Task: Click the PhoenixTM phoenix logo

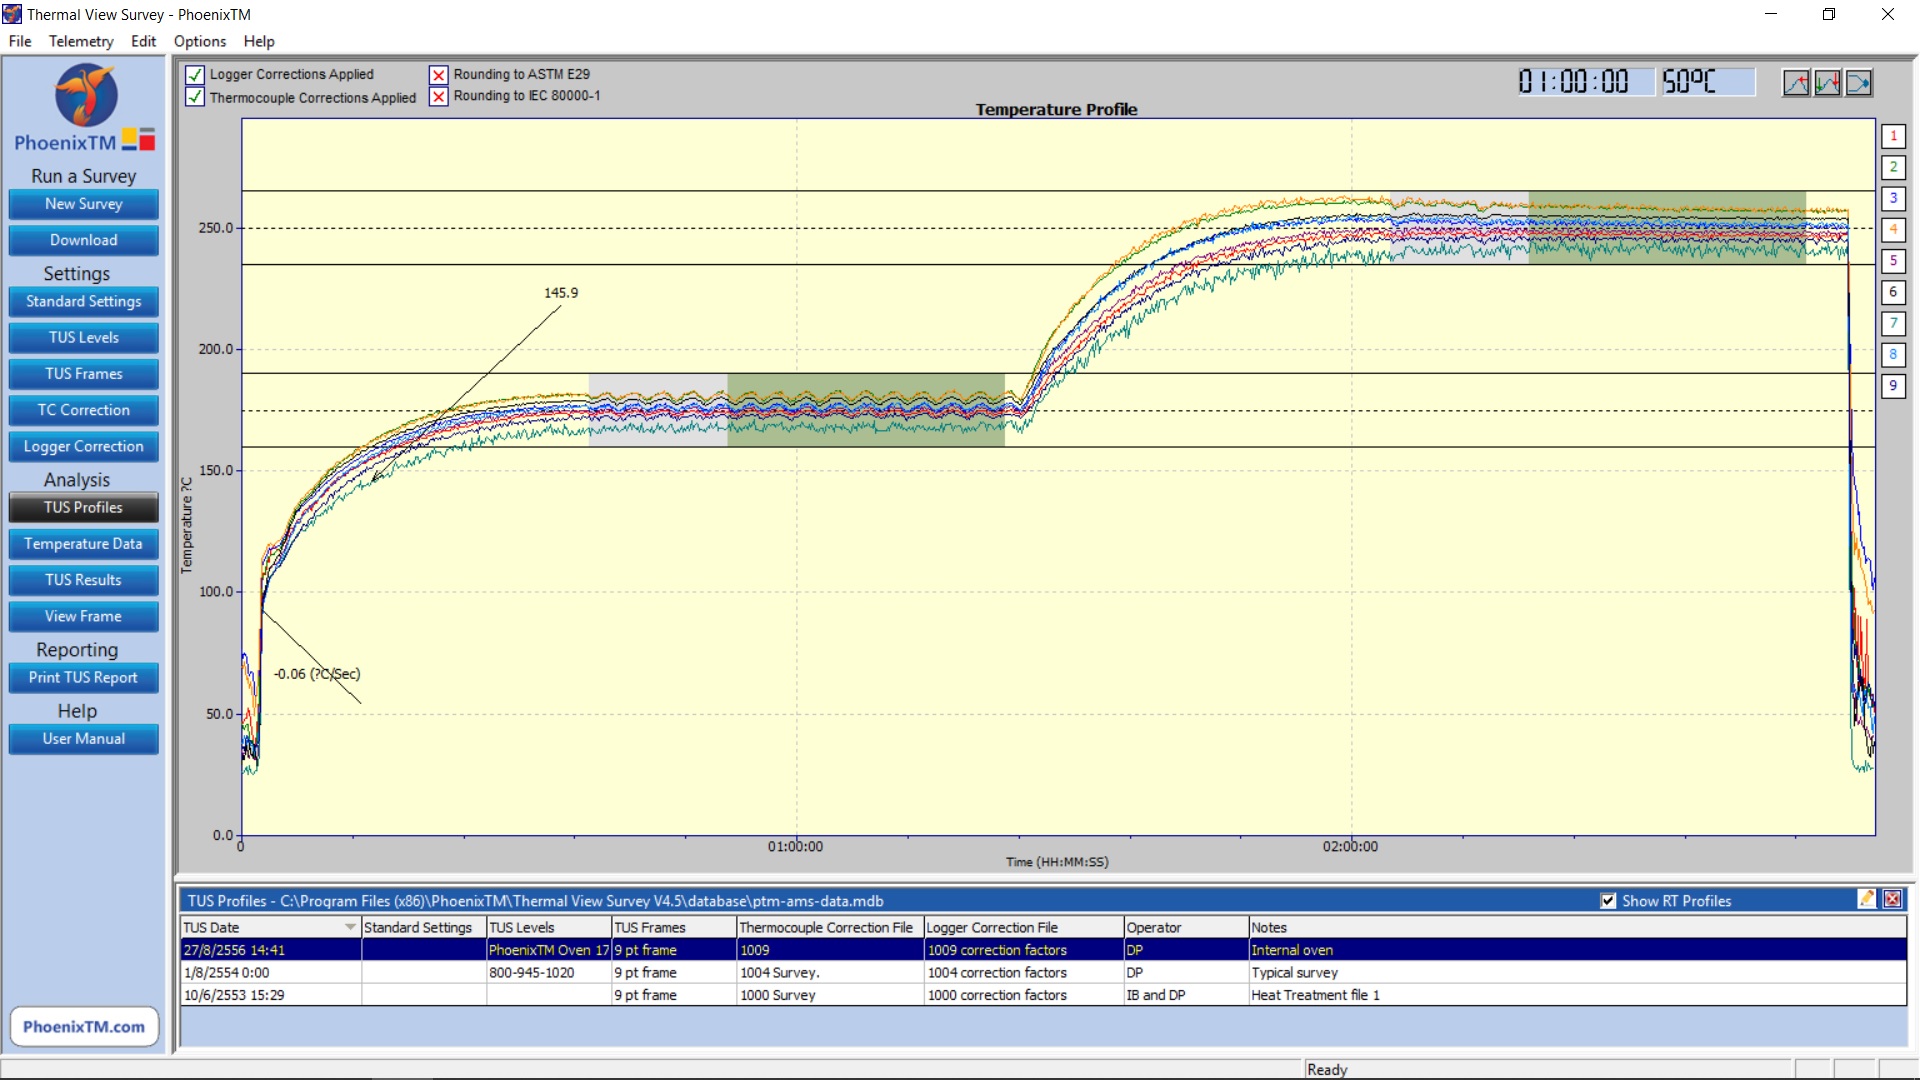Action: [85, 96]
